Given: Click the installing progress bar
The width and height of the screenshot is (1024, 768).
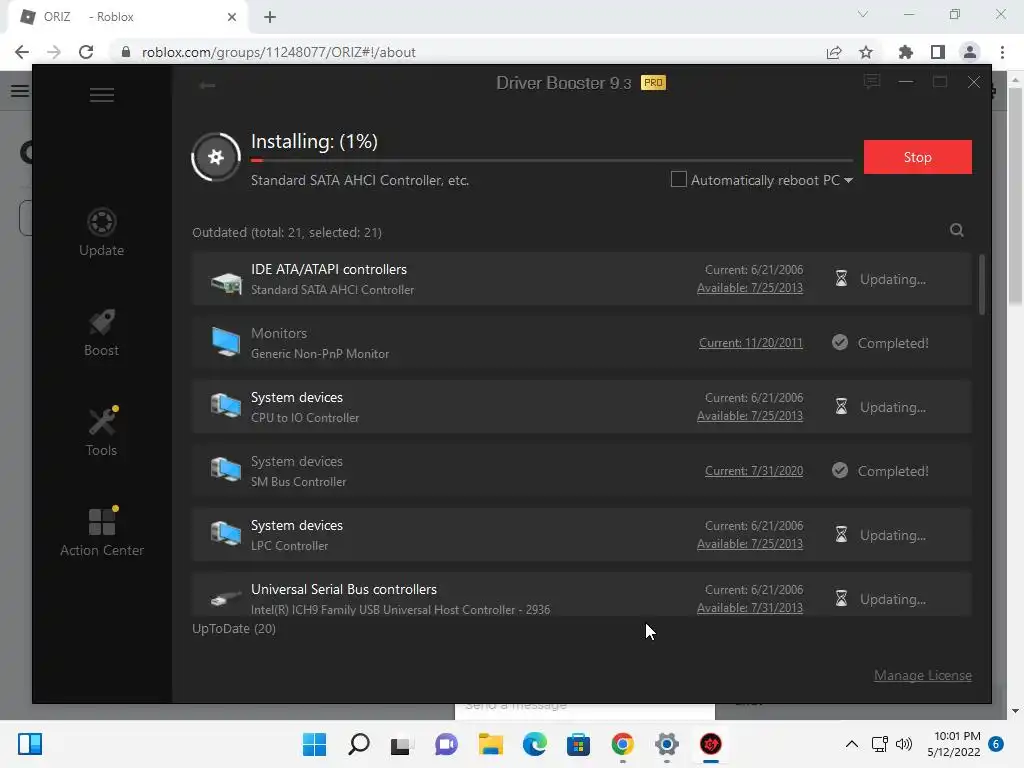Looking at the screenshot, I should [x=552, y=160].
